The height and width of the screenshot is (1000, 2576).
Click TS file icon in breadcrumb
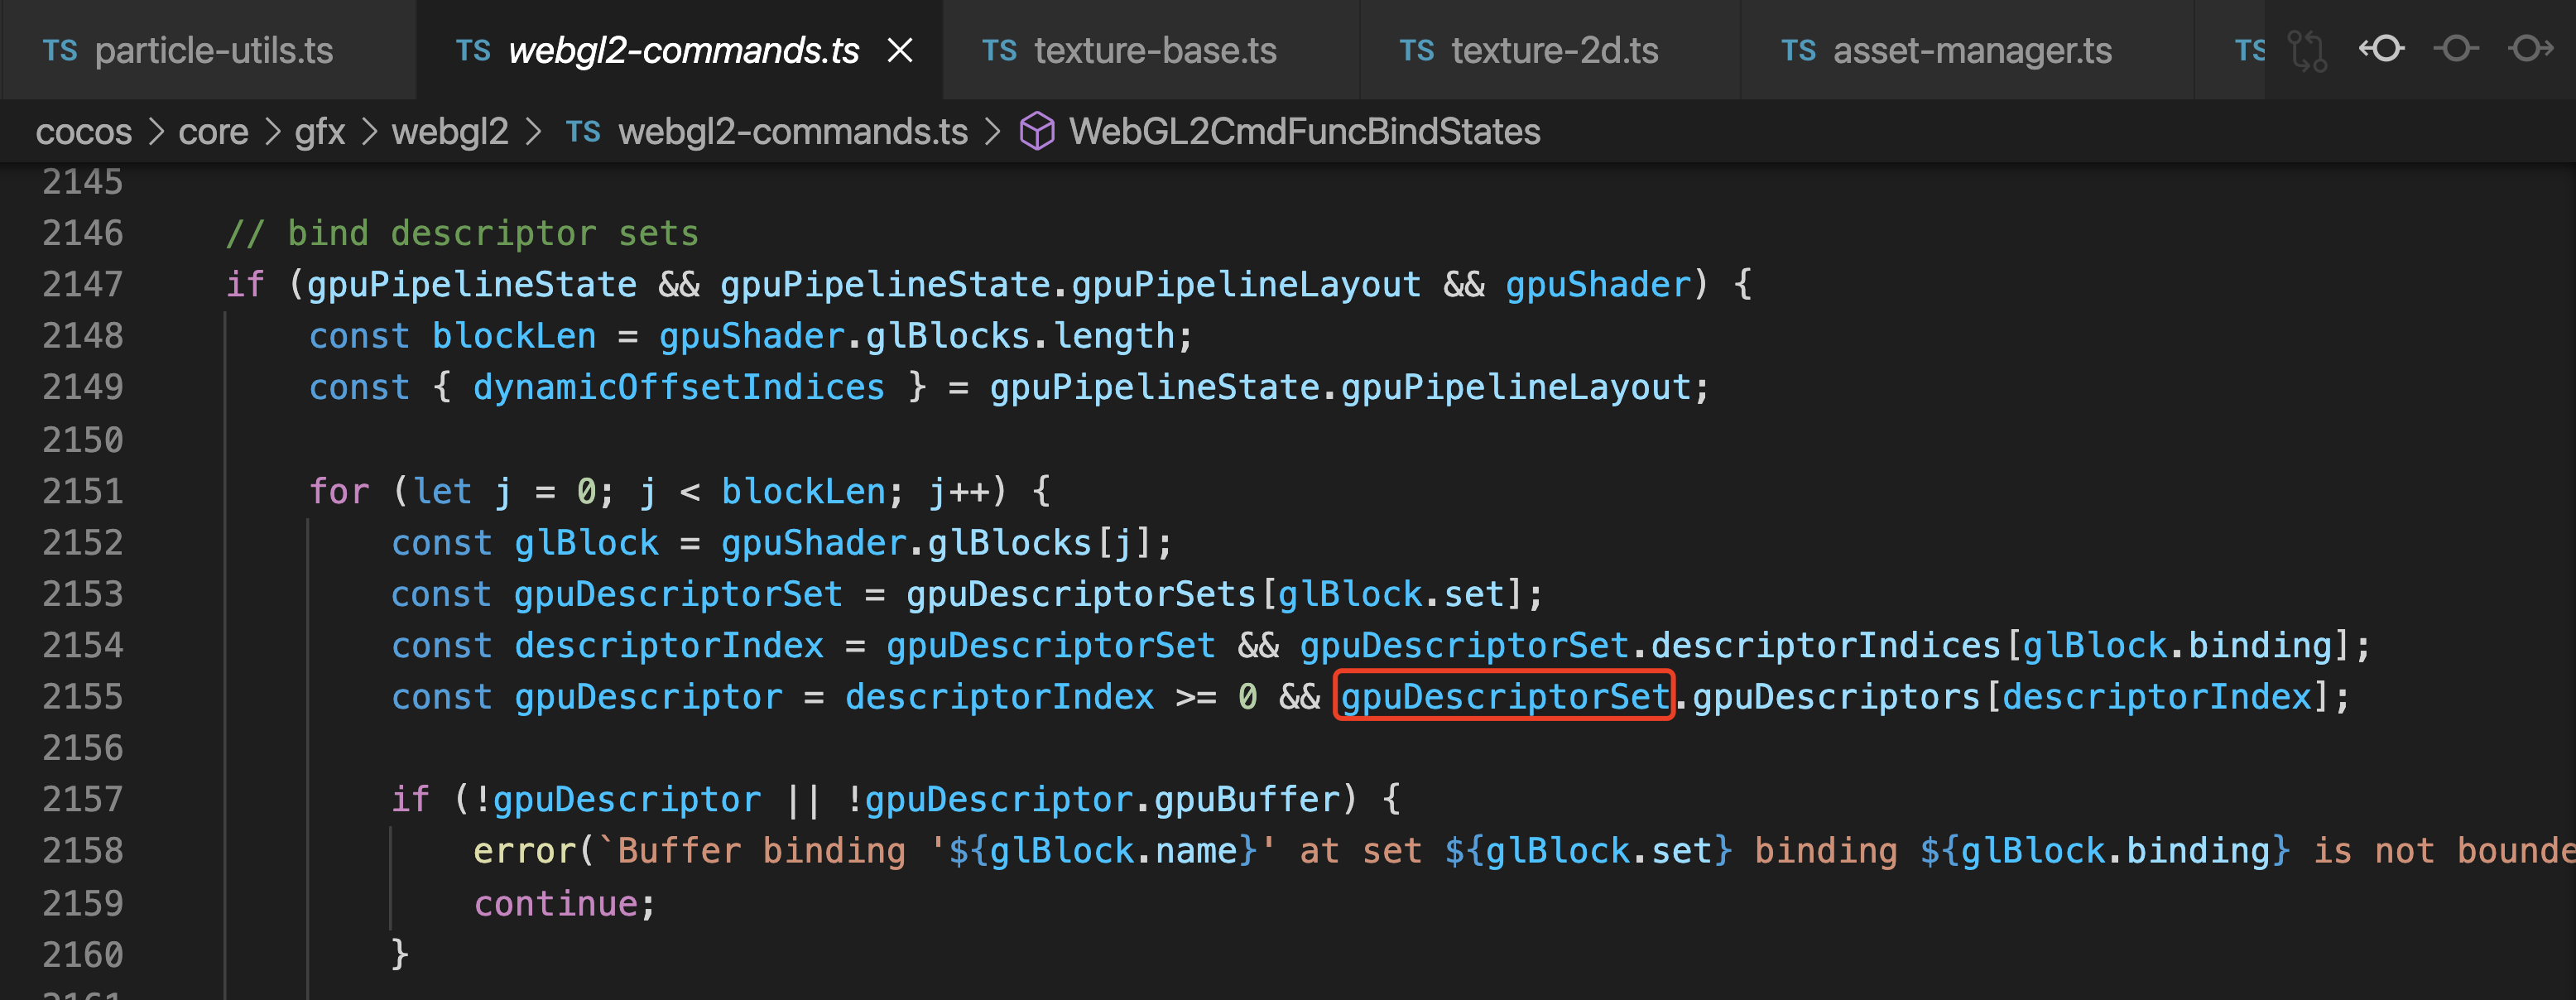[x=583, y=131]
